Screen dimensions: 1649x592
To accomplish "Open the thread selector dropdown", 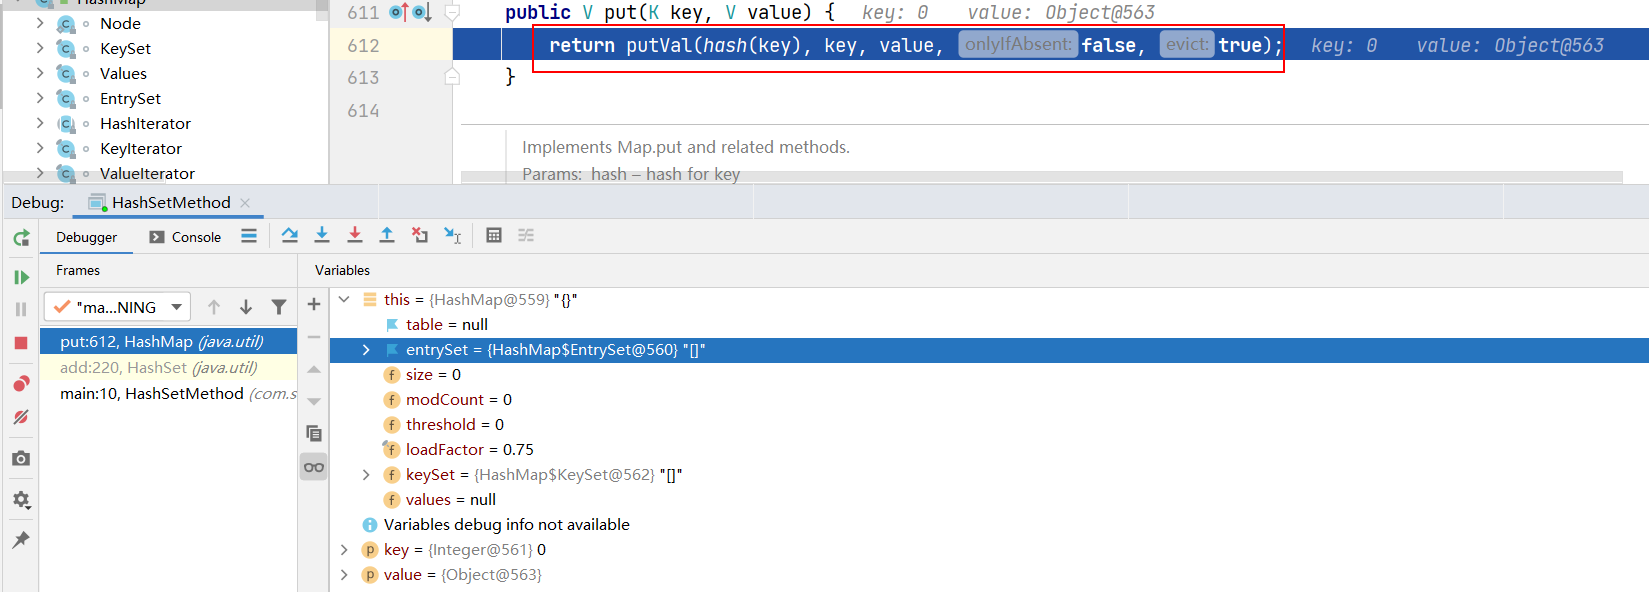I will 117,307.
